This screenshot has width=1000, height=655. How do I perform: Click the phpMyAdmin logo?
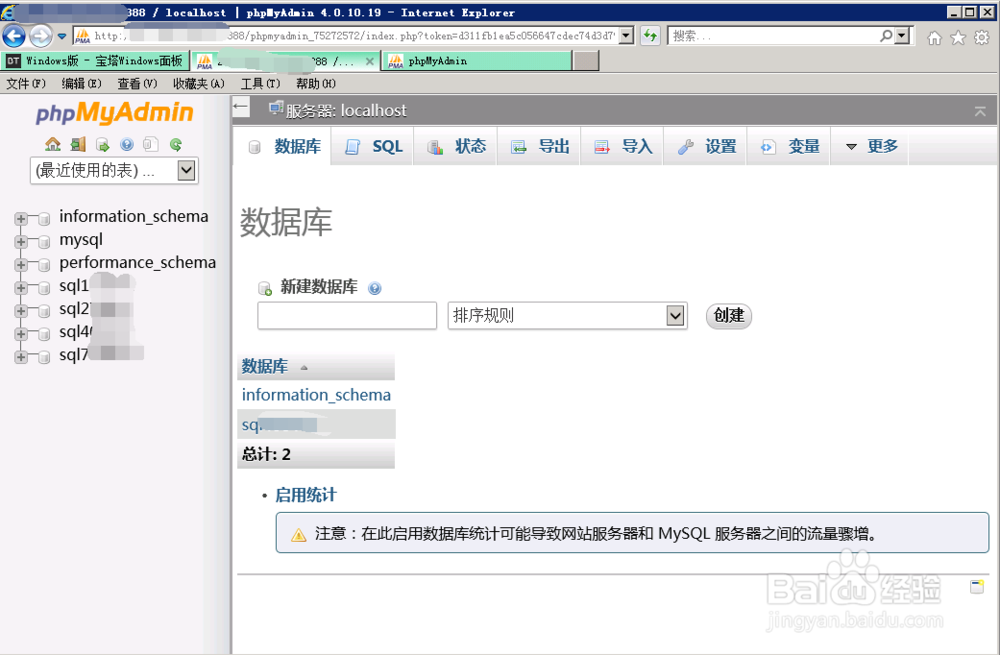114,113
